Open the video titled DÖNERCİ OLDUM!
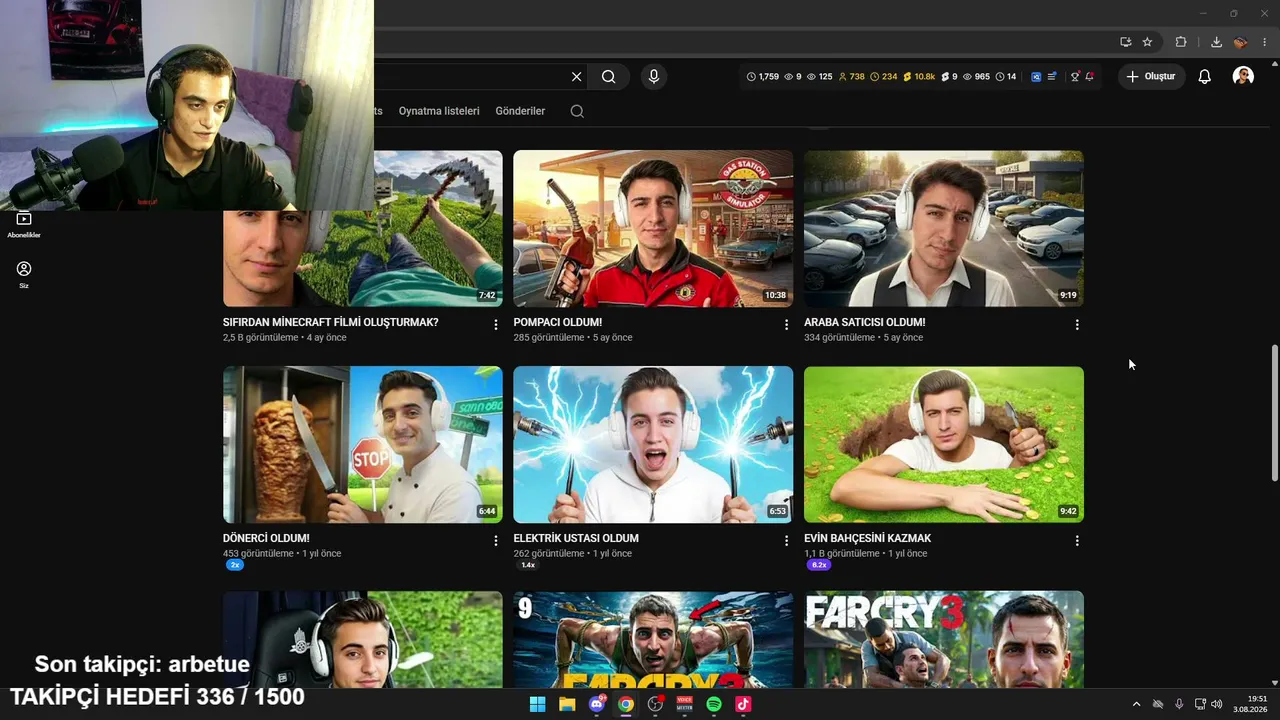Screen dimensions: 1280x720 266,539
